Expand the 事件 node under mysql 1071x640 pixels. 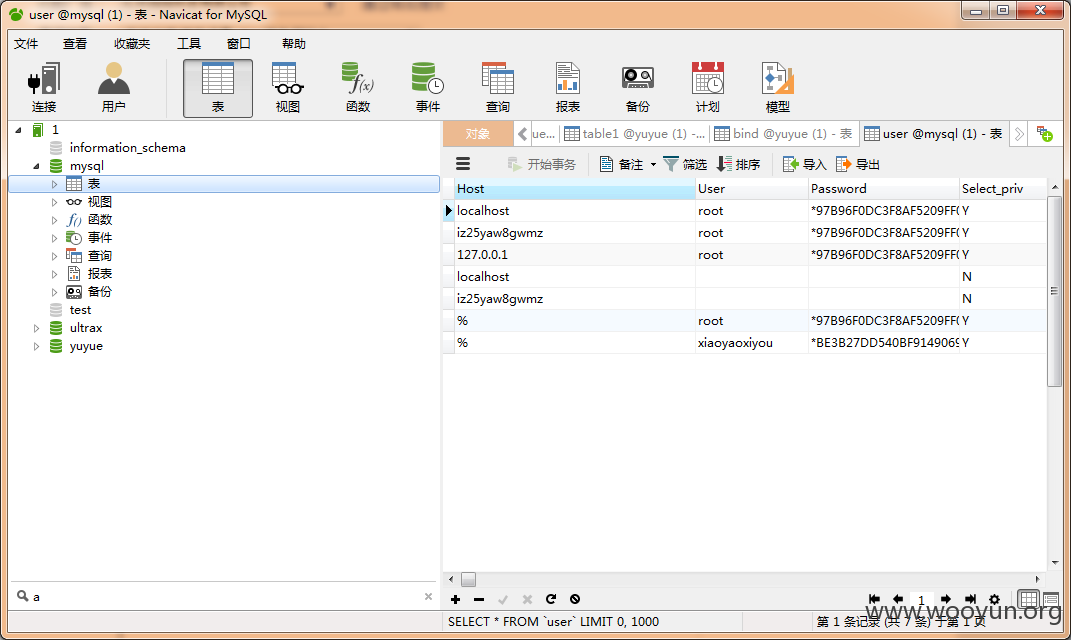tap(54, 238)
